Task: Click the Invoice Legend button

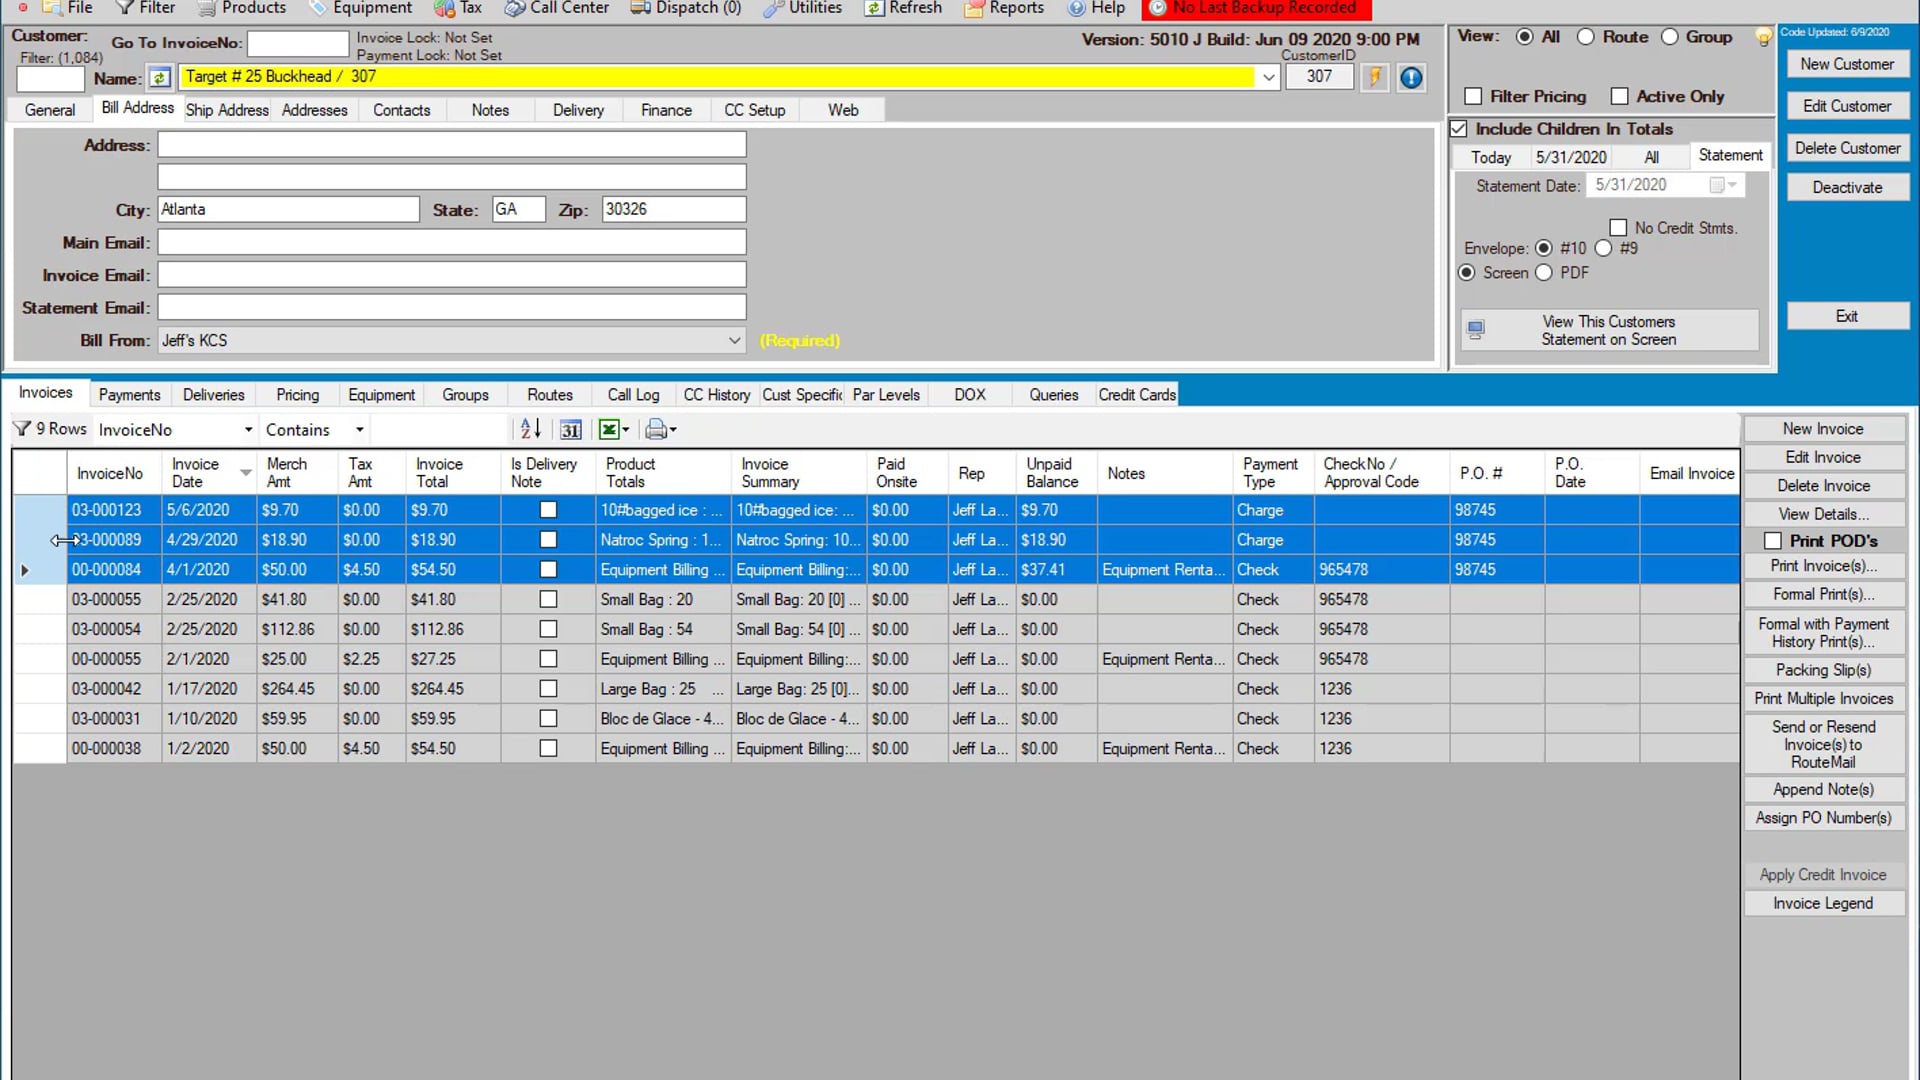Action: pyautogui.click(x=1823, y=903)
